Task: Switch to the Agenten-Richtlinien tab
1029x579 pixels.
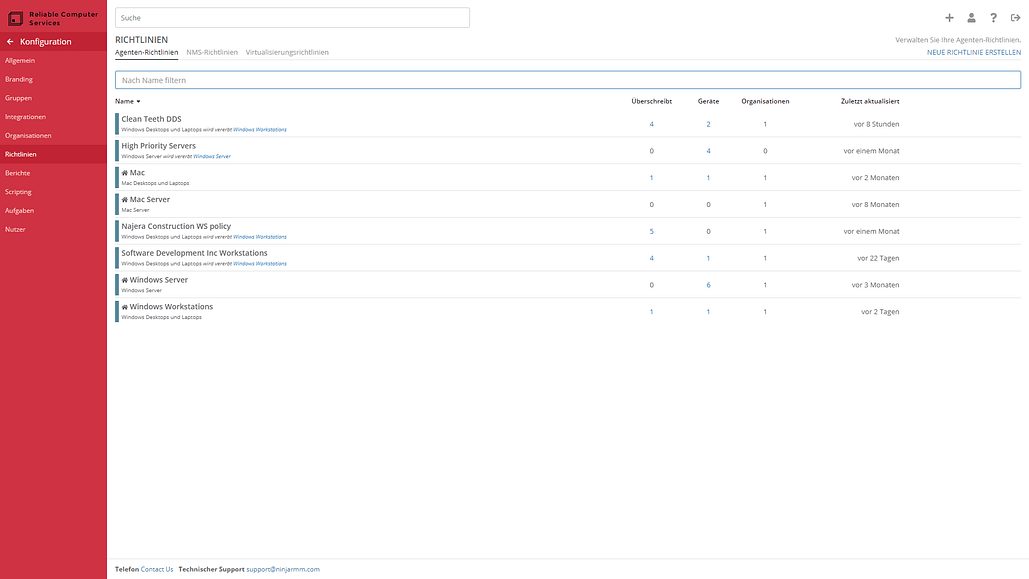Action: 146,53
